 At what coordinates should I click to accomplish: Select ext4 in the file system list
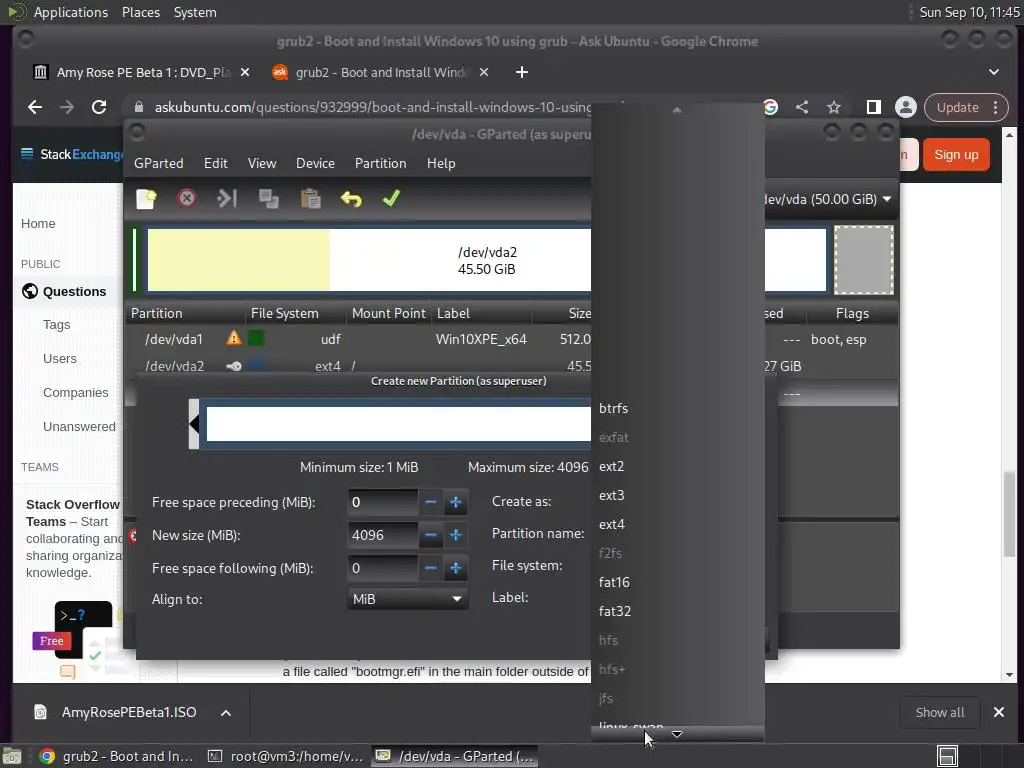[677, 524]
